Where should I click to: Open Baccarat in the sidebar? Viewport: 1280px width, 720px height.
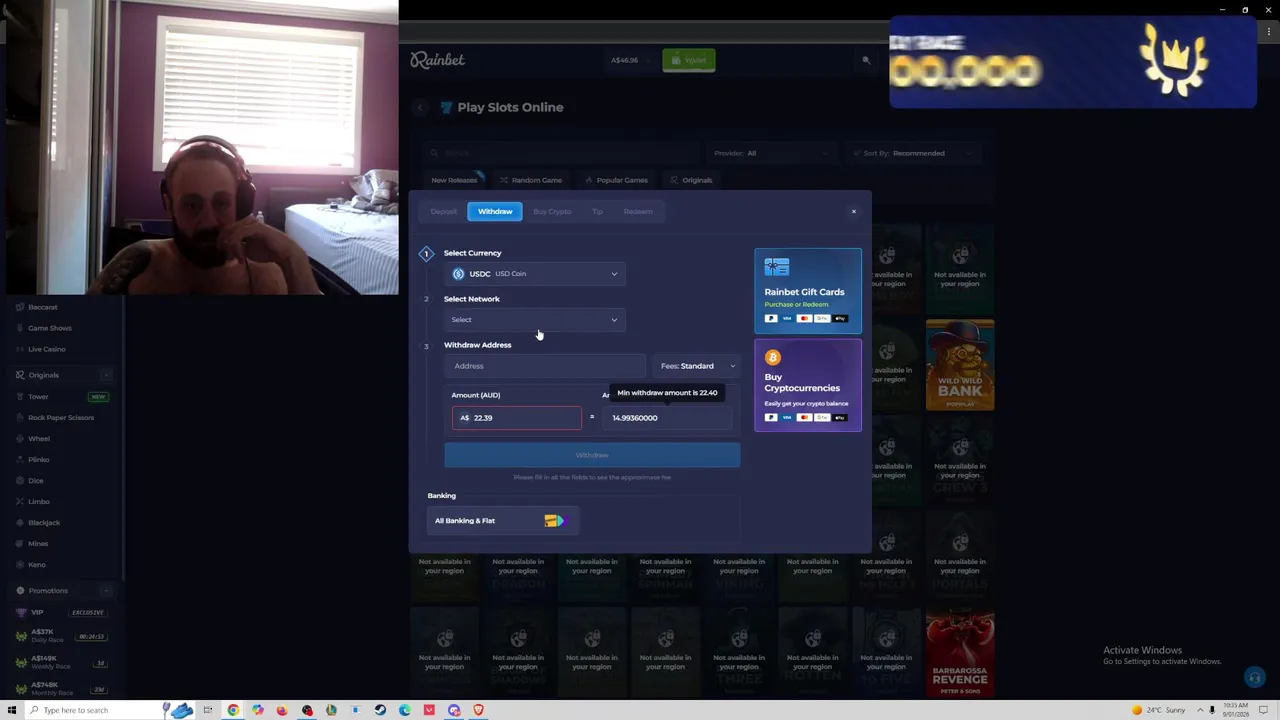(43, 307)
